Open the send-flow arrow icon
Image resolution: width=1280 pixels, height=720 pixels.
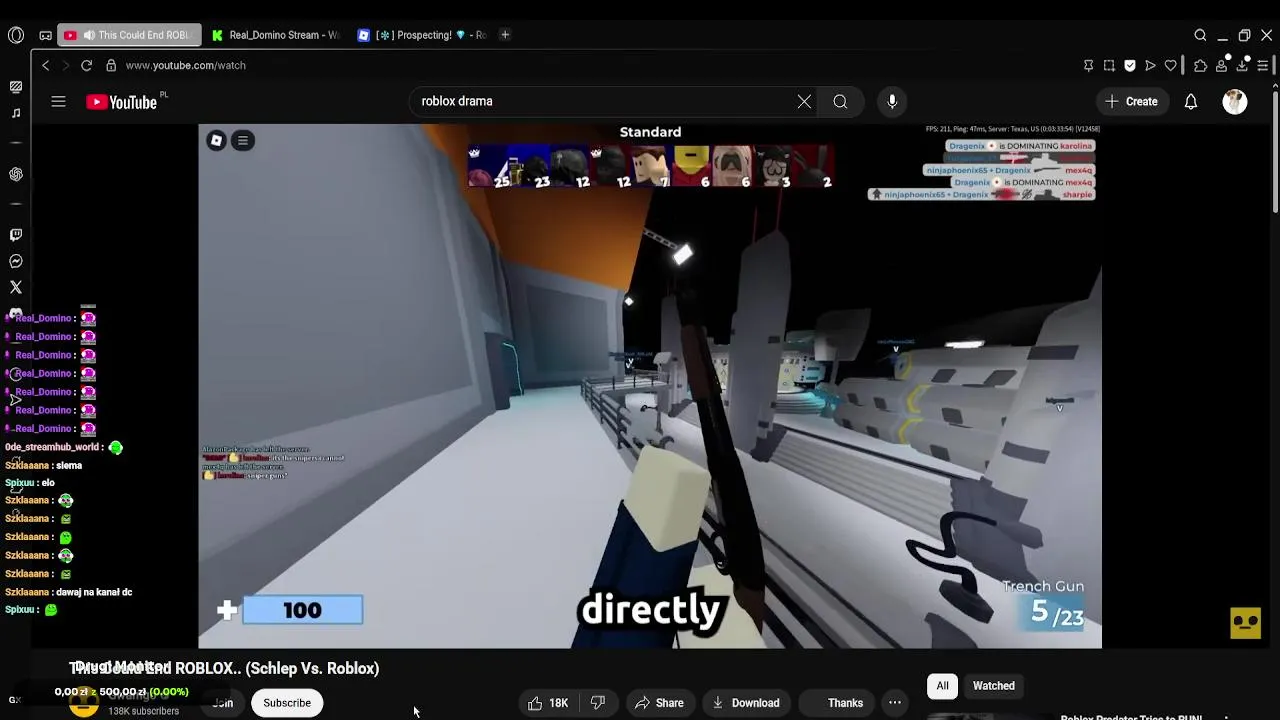coord(1150,65)
